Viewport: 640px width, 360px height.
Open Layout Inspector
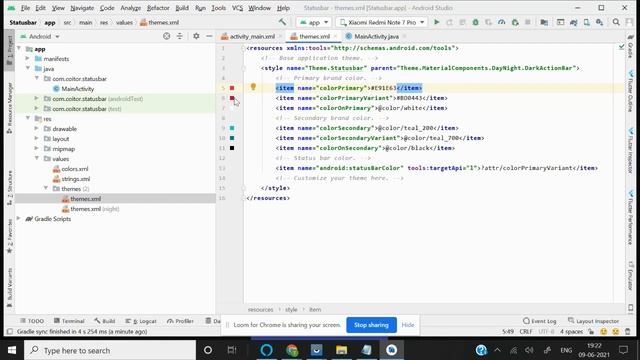(x=593, y=321)
